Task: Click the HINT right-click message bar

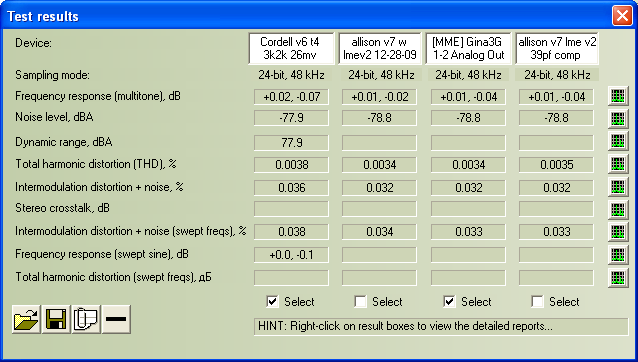Action: pos(441,327)
